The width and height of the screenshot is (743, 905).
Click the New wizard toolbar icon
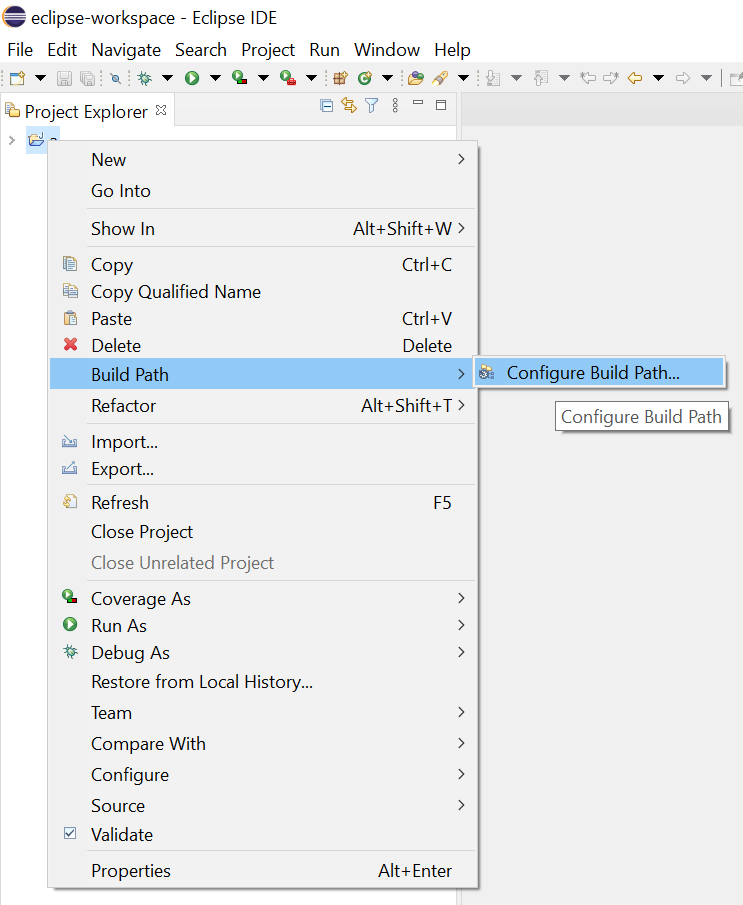tap(18, 78)
